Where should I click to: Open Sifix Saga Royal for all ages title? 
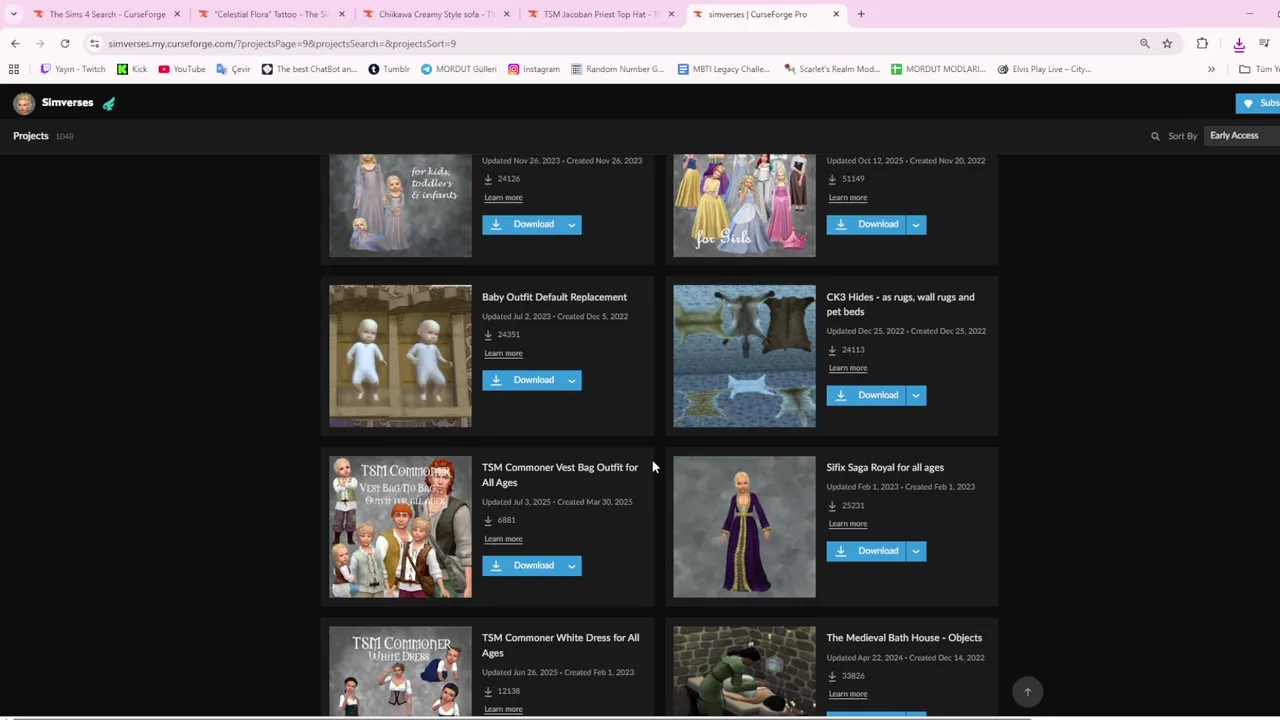[x=885, y=467]
